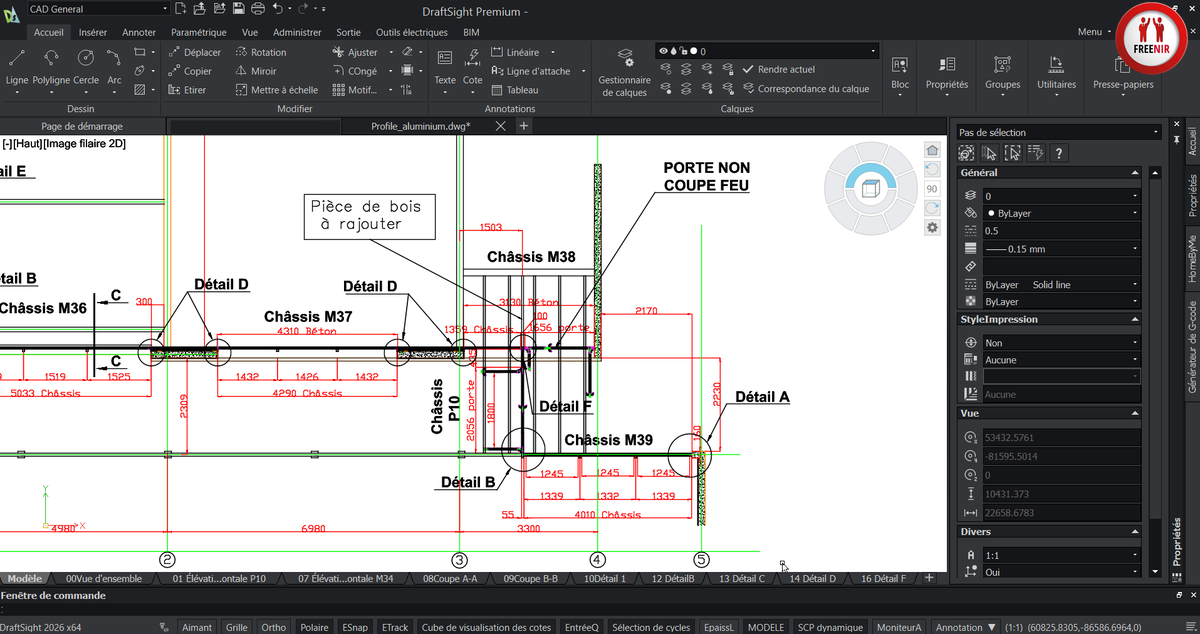Click the Copier tool
The image size is (1200, 634).
[x=190, y=71]
